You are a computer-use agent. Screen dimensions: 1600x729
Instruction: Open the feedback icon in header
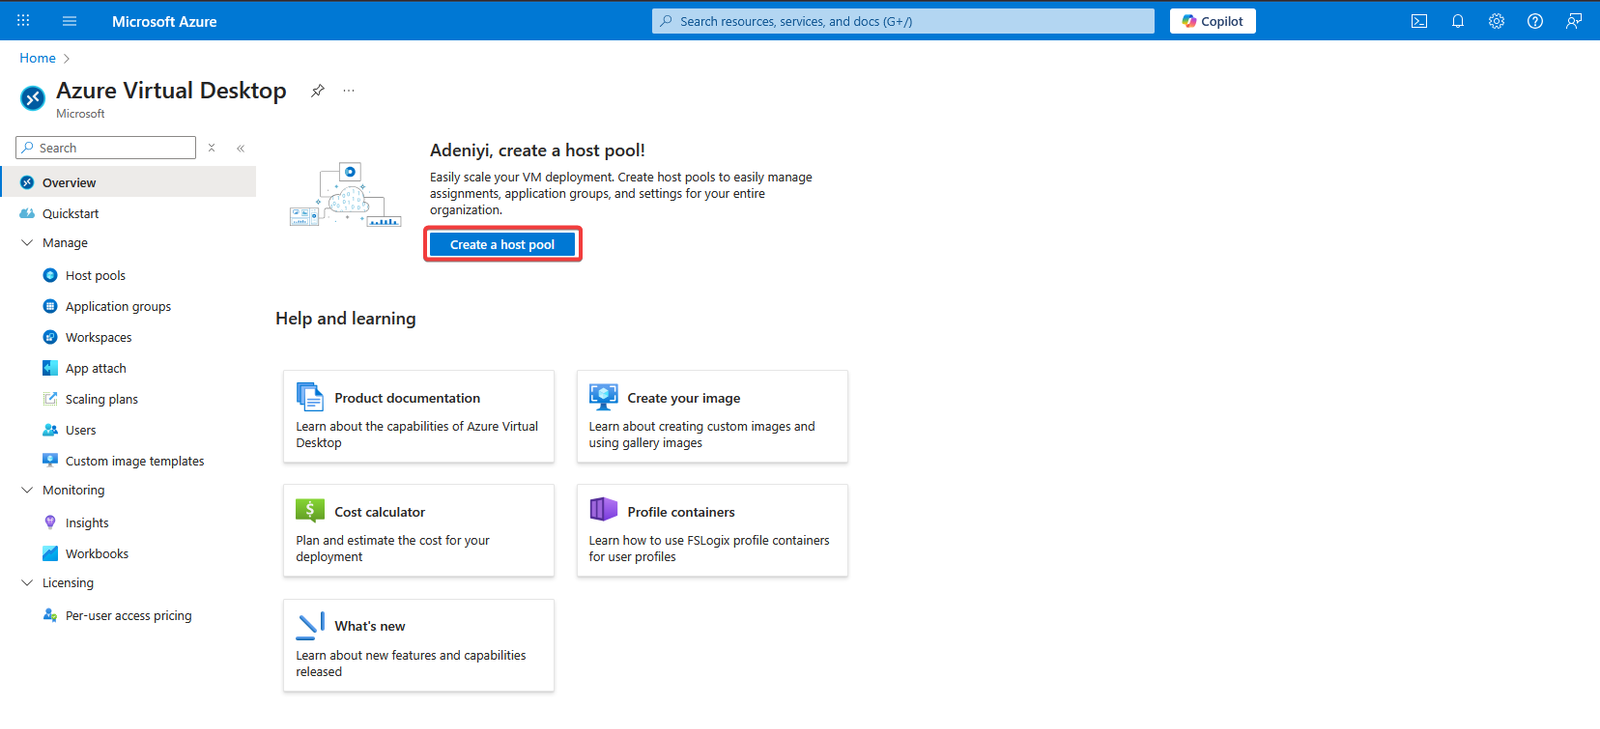point(1574,21)
